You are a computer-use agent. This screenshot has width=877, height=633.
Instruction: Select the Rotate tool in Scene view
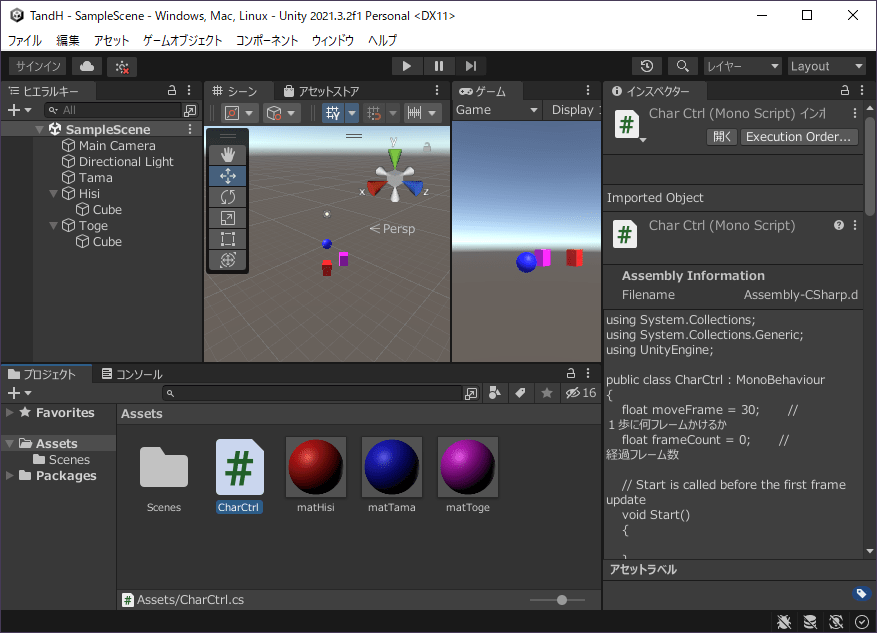click(x=228, y=197)
